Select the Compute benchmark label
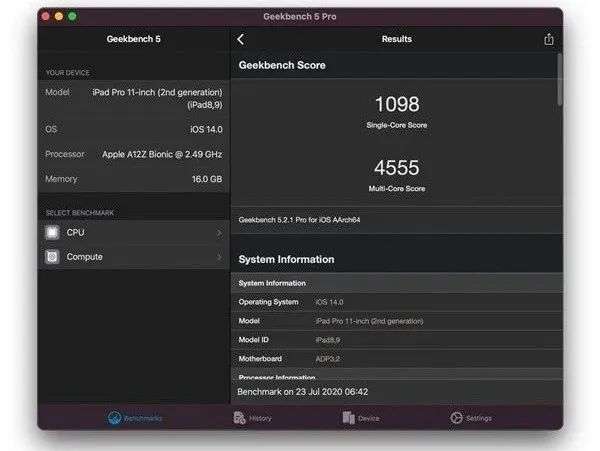 pyautogui.click(x=85, y=257)
